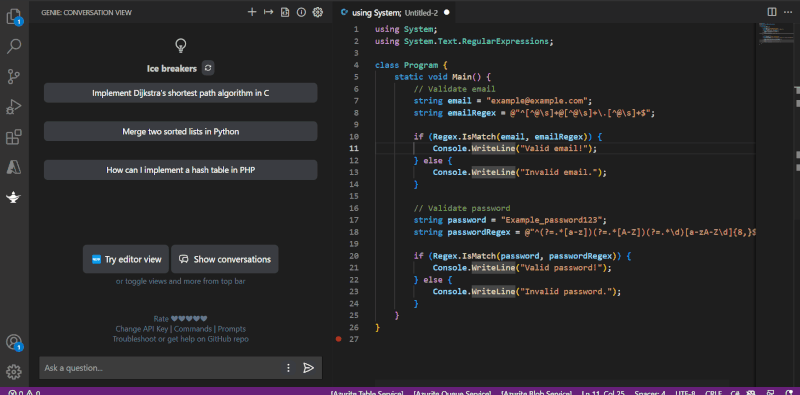Image resolution: width=800 pixels, height=395 pixels.
Task: Click the arrow-to-bar icon in Genie header
Action: tap(268, 12)
